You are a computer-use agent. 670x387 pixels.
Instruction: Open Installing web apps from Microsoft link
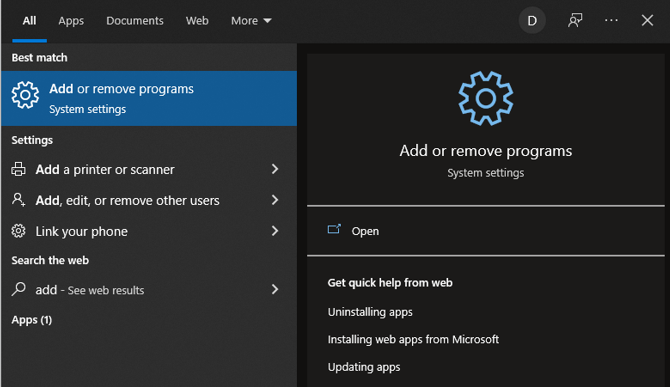(x=413, y=339)
